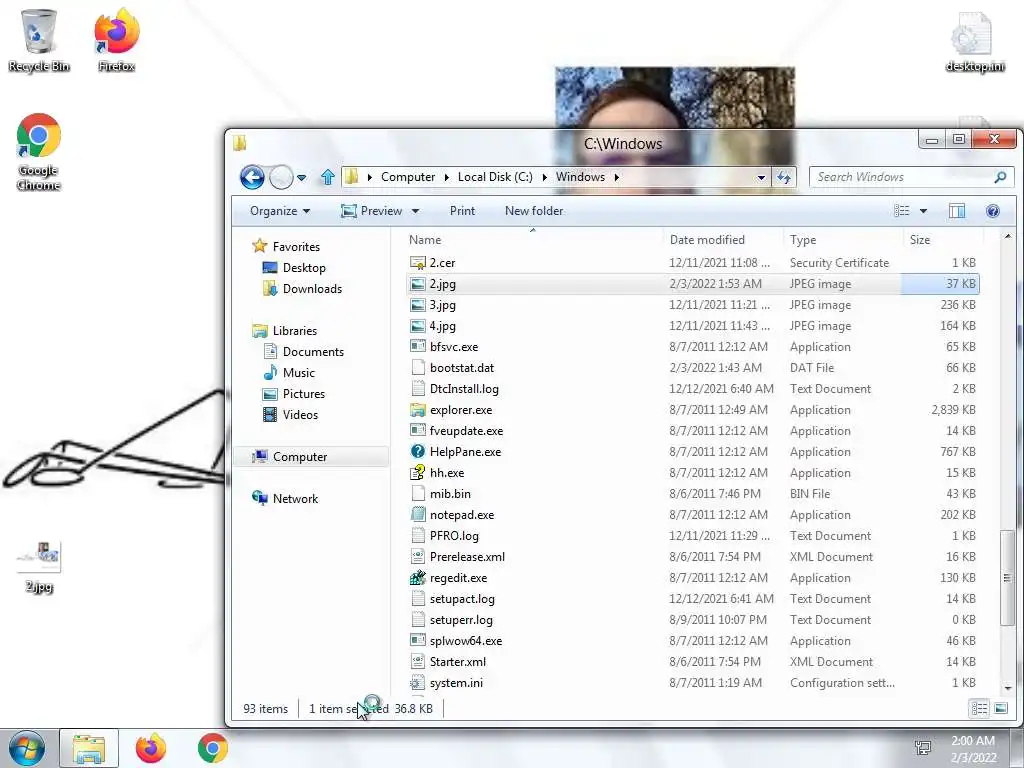Sort by Date modified column
The image size is (1024, 768).
click(x=723, y=240)
